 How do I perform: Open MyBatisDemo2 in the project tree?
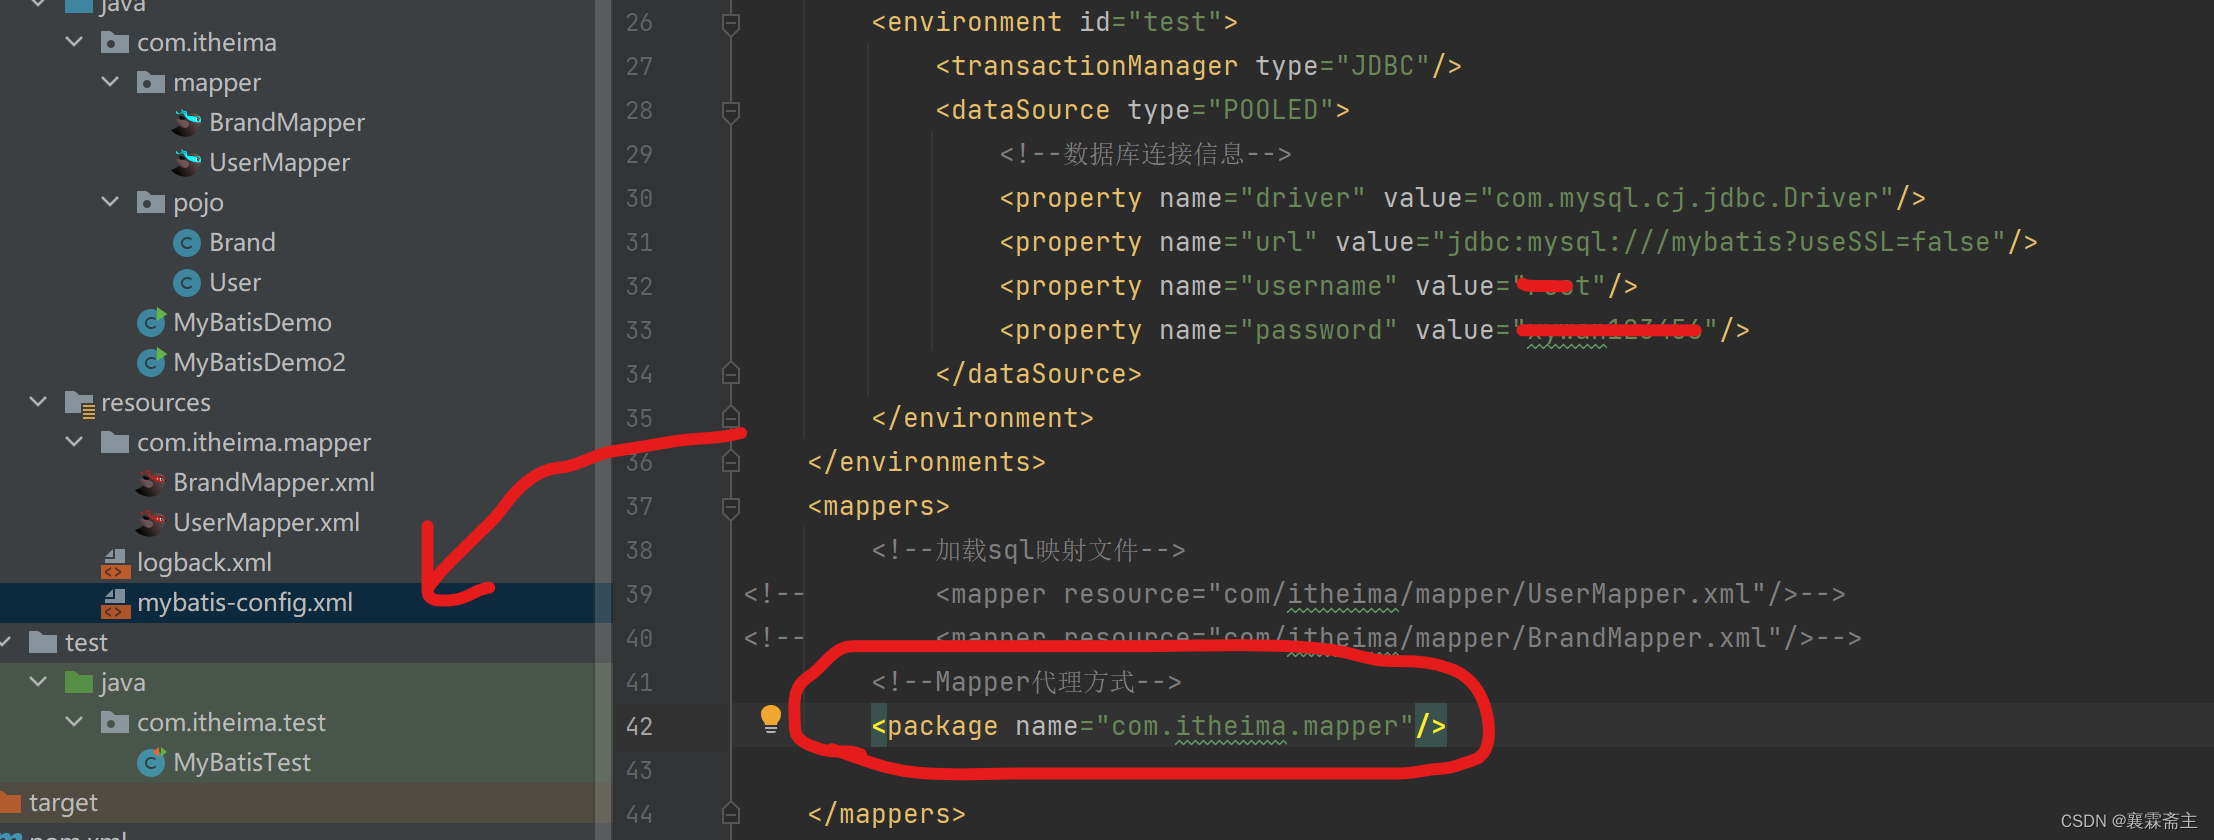click(259, 363)
